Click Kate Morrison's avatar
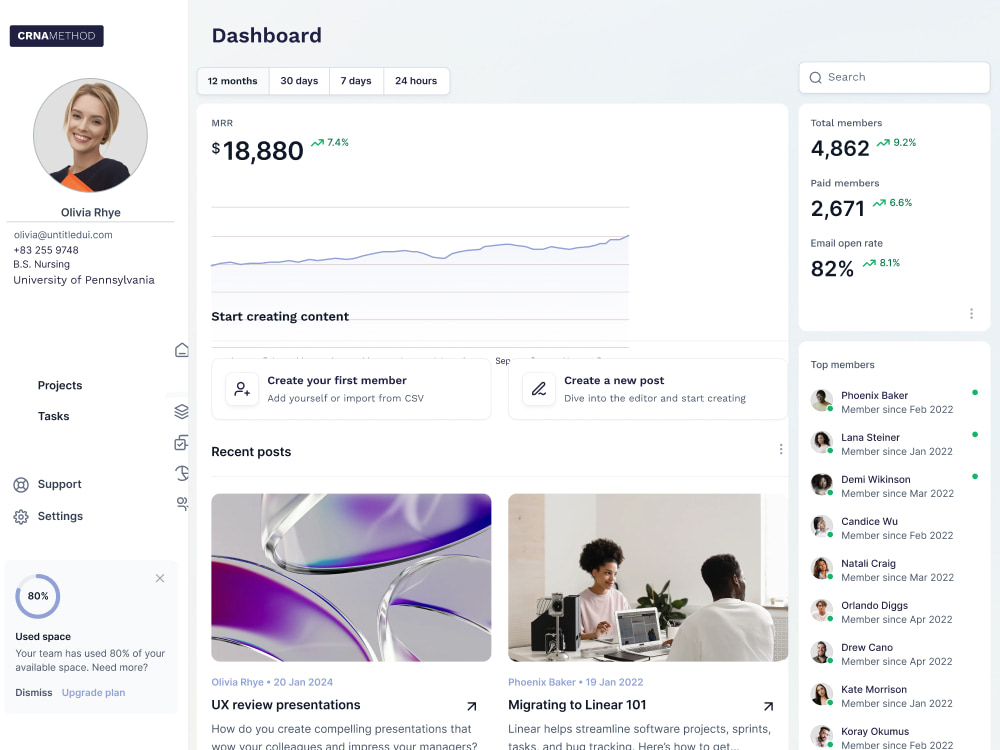This screenshot has height=750, width=1000. coord(822,695)
